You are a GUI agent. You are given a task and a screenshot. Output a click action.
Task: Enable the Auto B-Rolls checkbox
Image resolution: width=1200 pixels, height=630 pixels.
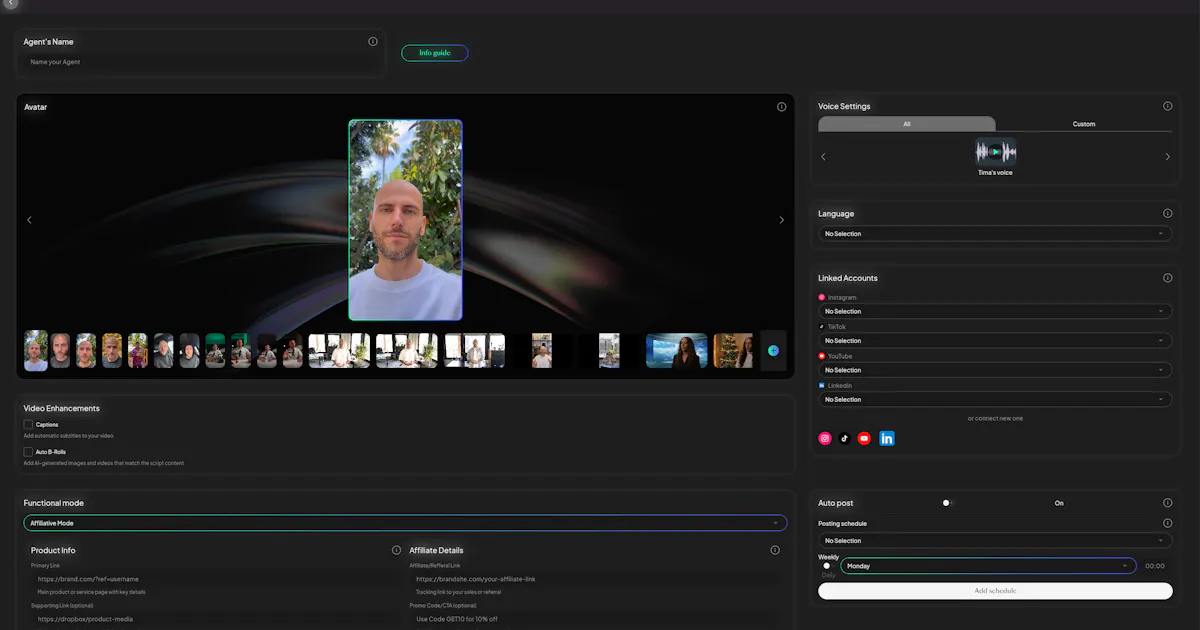[29, 452]
